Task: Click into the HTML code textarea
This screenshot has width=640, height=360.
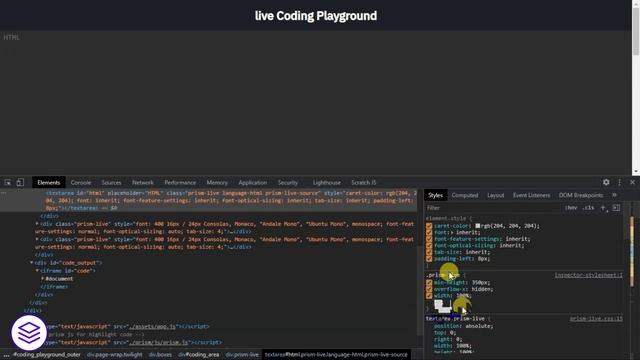Action: click(x=316, y=102)
